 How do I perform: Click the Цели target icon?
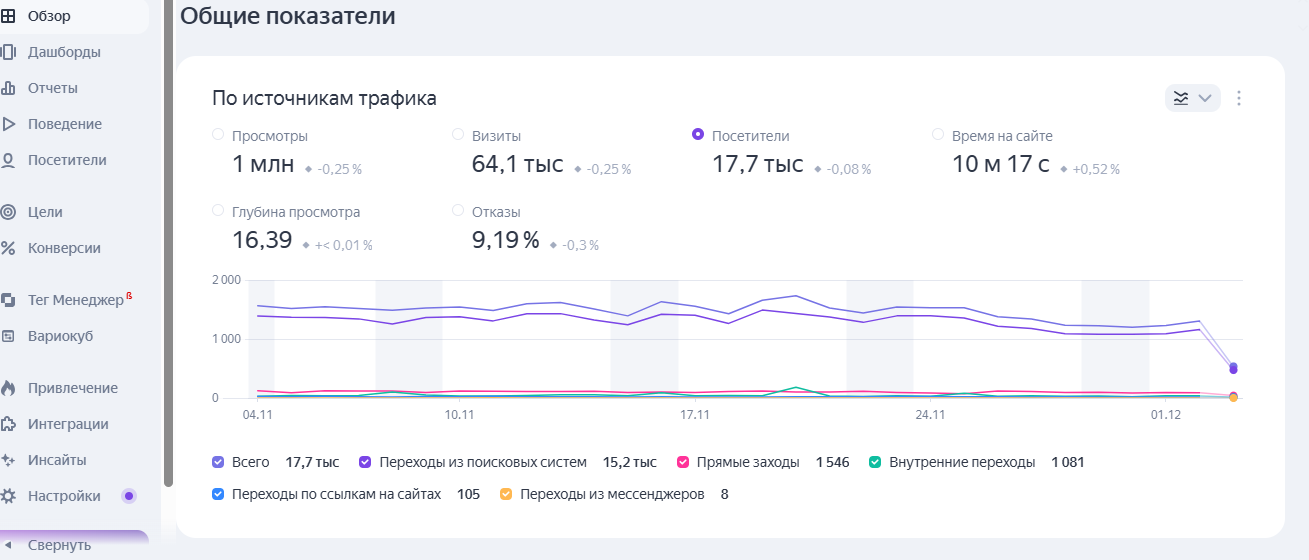(x=8, y=212)
